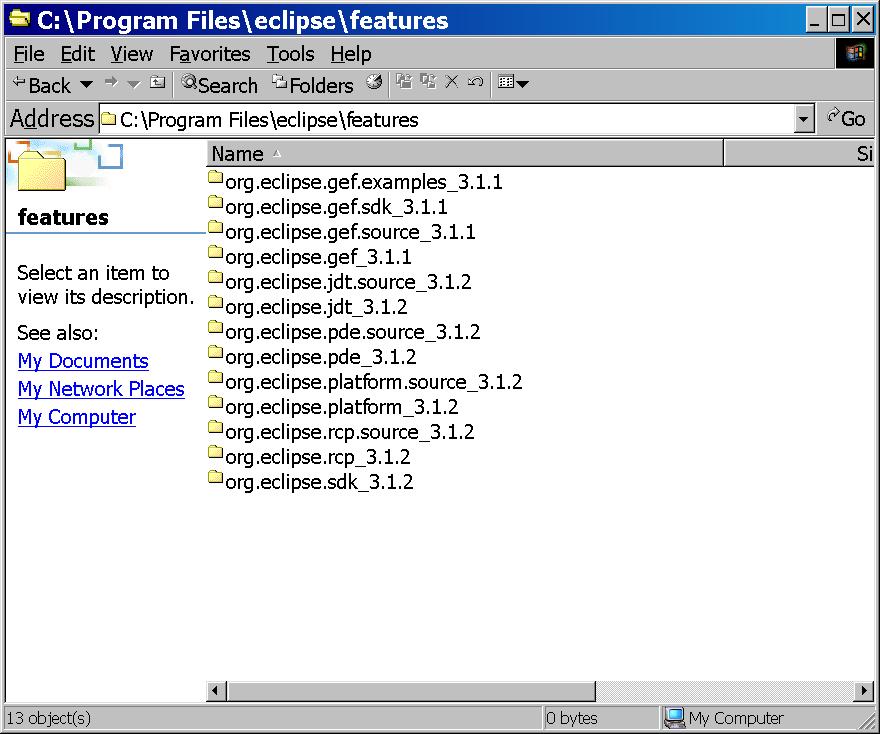
Task: Sort files by the Name column header
Action: [464, 154]
